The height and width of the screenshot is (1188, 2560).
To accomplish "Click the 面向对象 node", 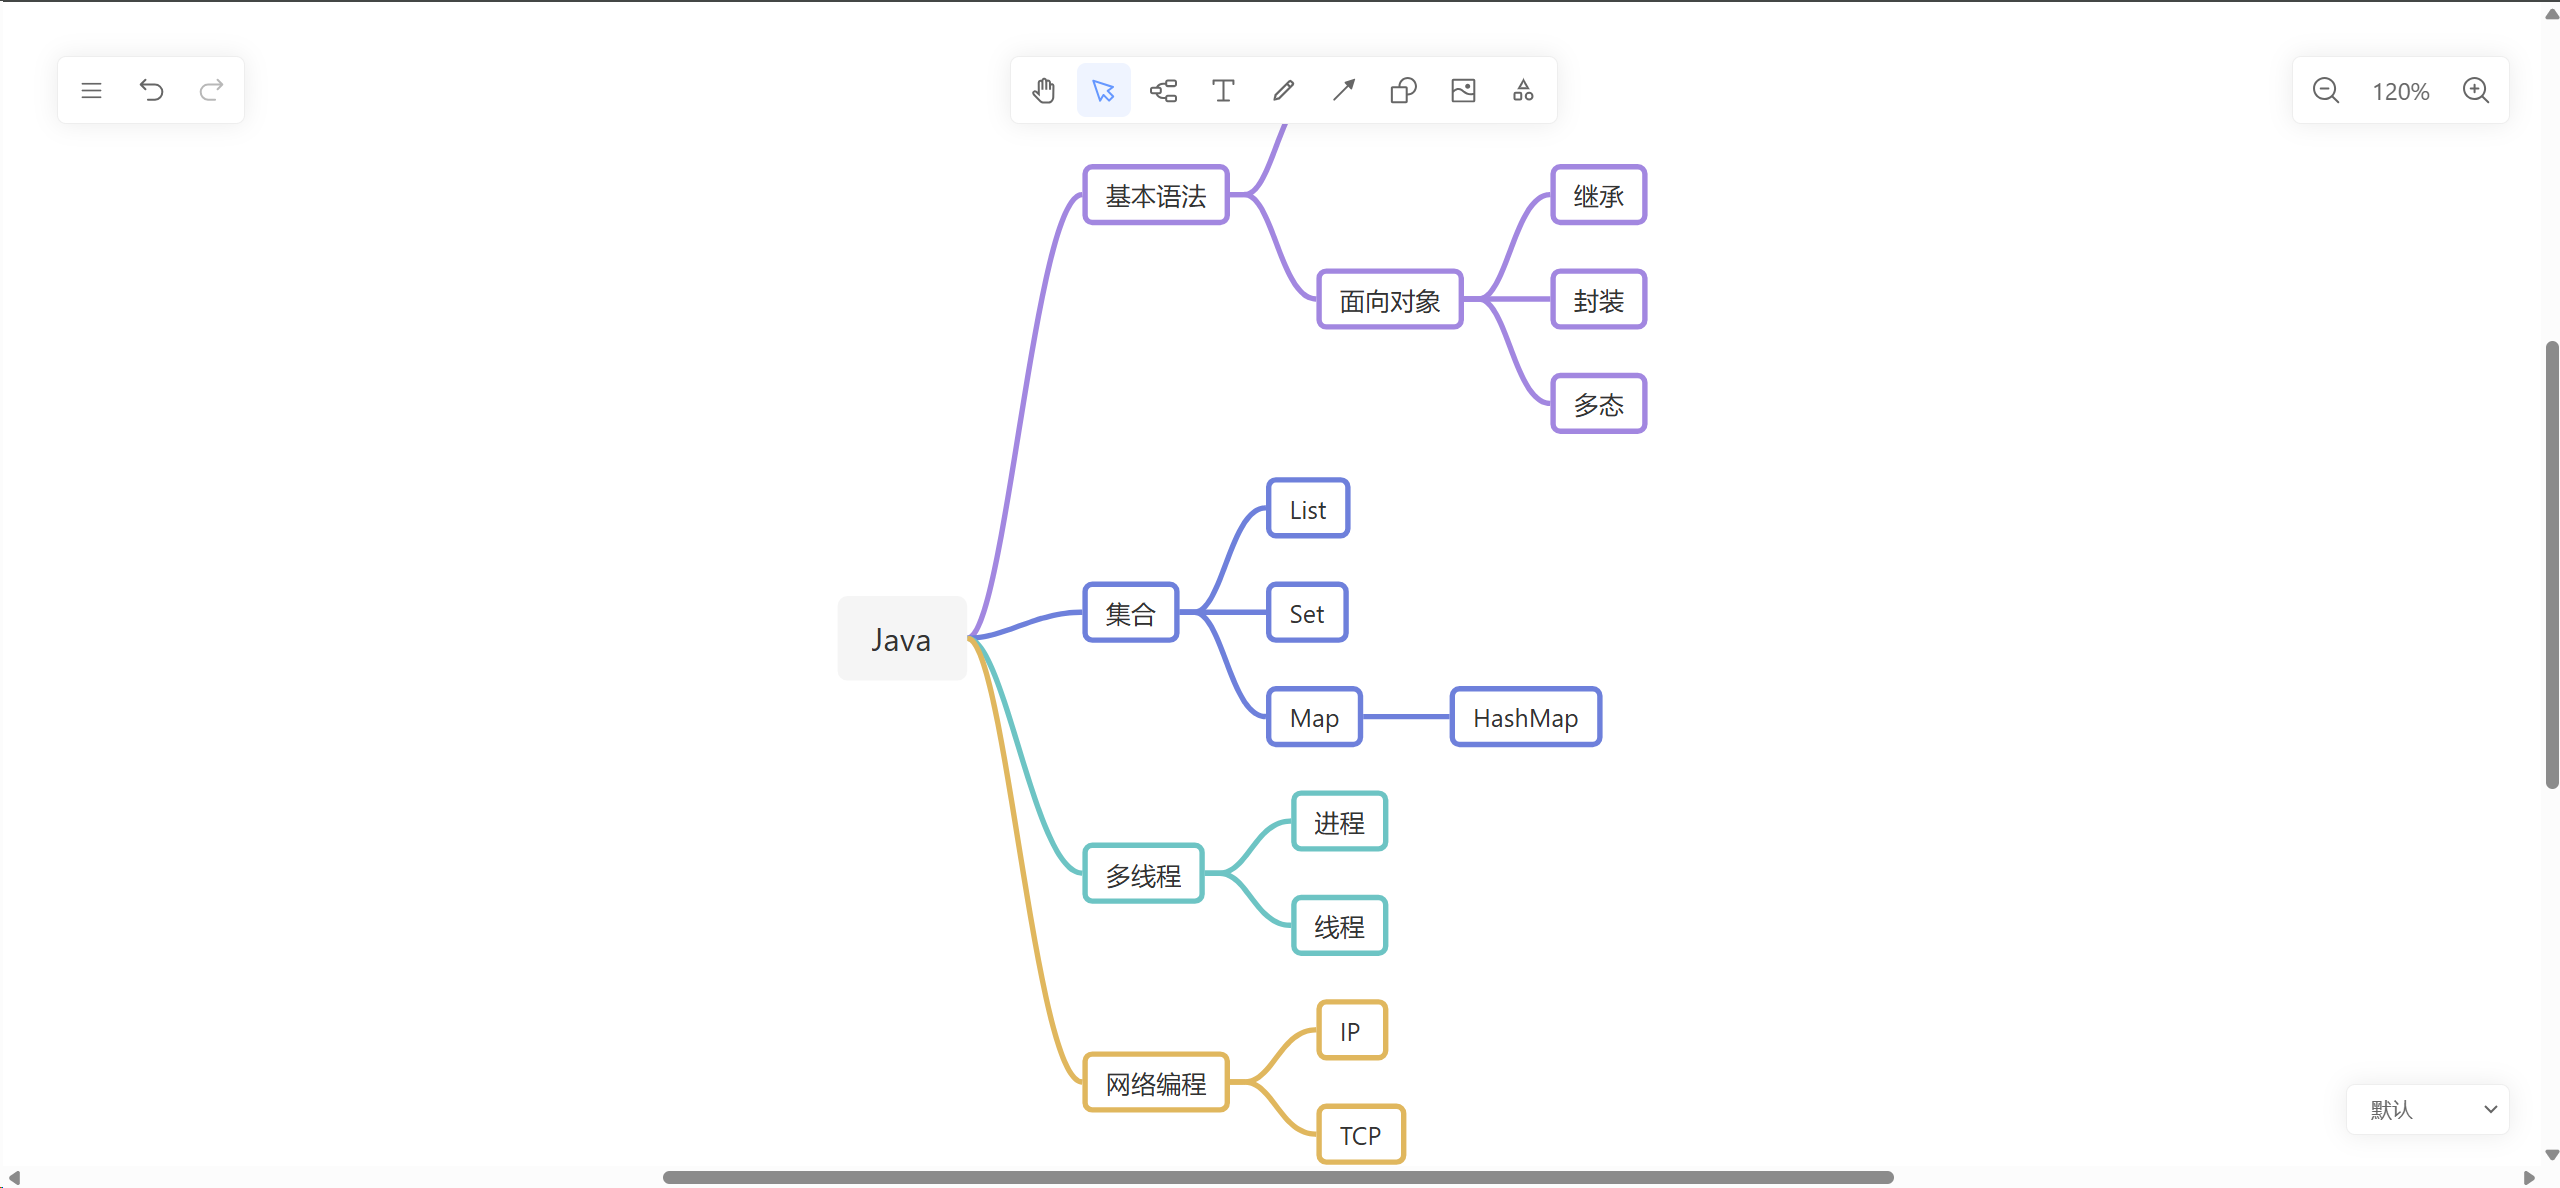I will pos(1389,300).
